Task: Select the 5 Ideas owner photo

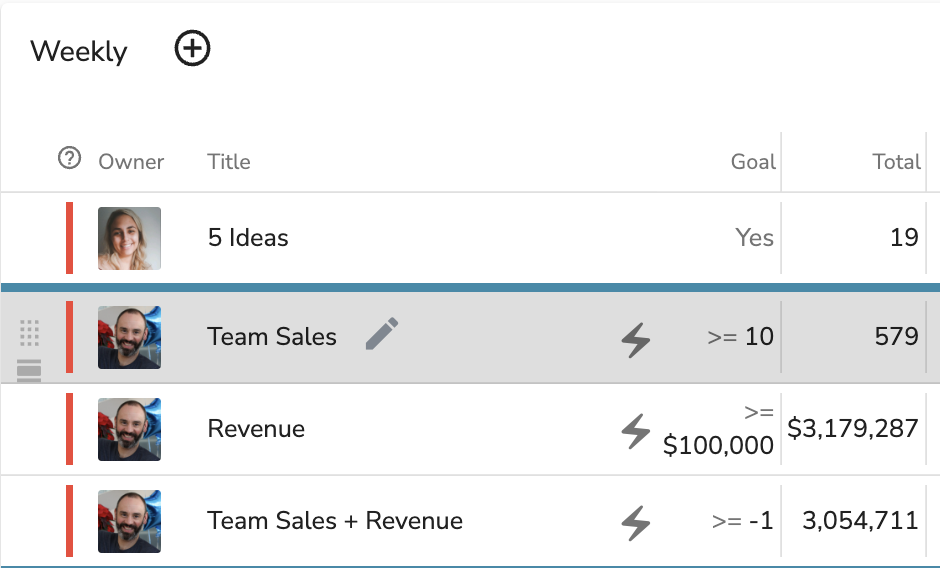Action: (129, 238)
